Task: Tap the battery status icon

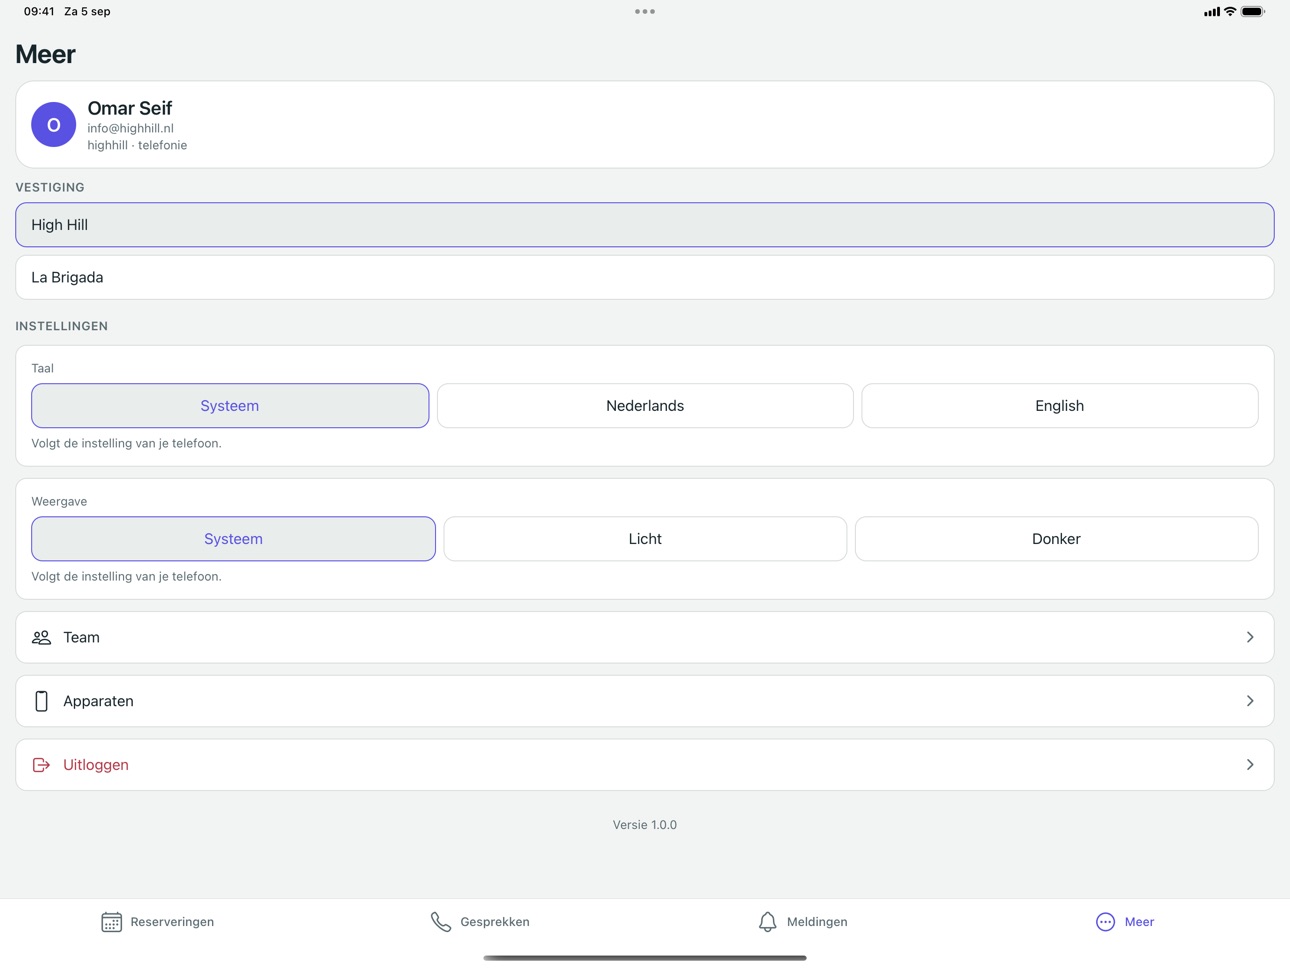Action: pos(1253,12)
